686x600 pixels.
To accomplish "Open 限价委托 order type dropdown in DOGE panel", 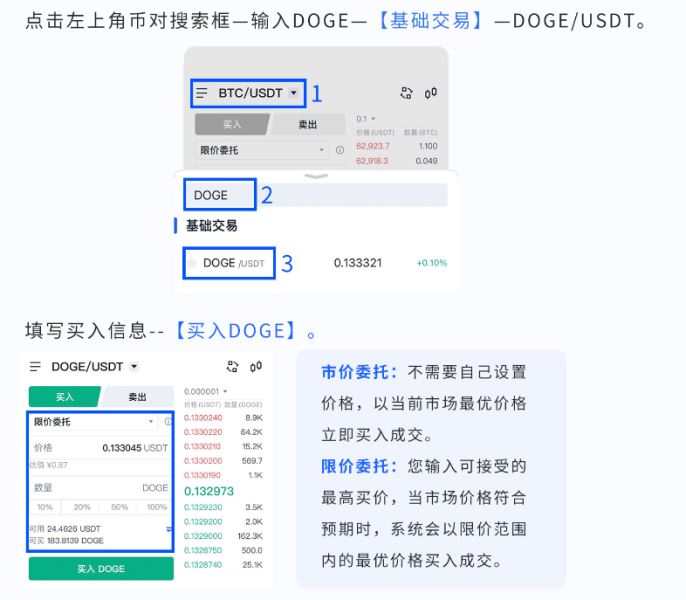I will click(x=151, y=422).
